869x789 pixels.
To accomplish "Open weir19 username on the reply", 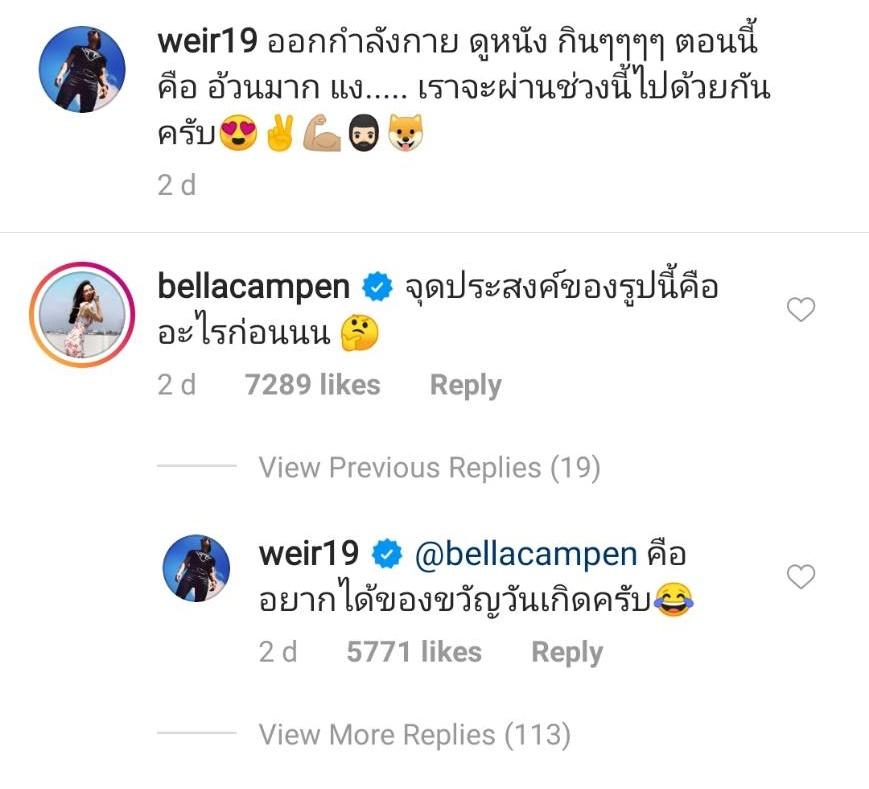I will pos(309,553).
